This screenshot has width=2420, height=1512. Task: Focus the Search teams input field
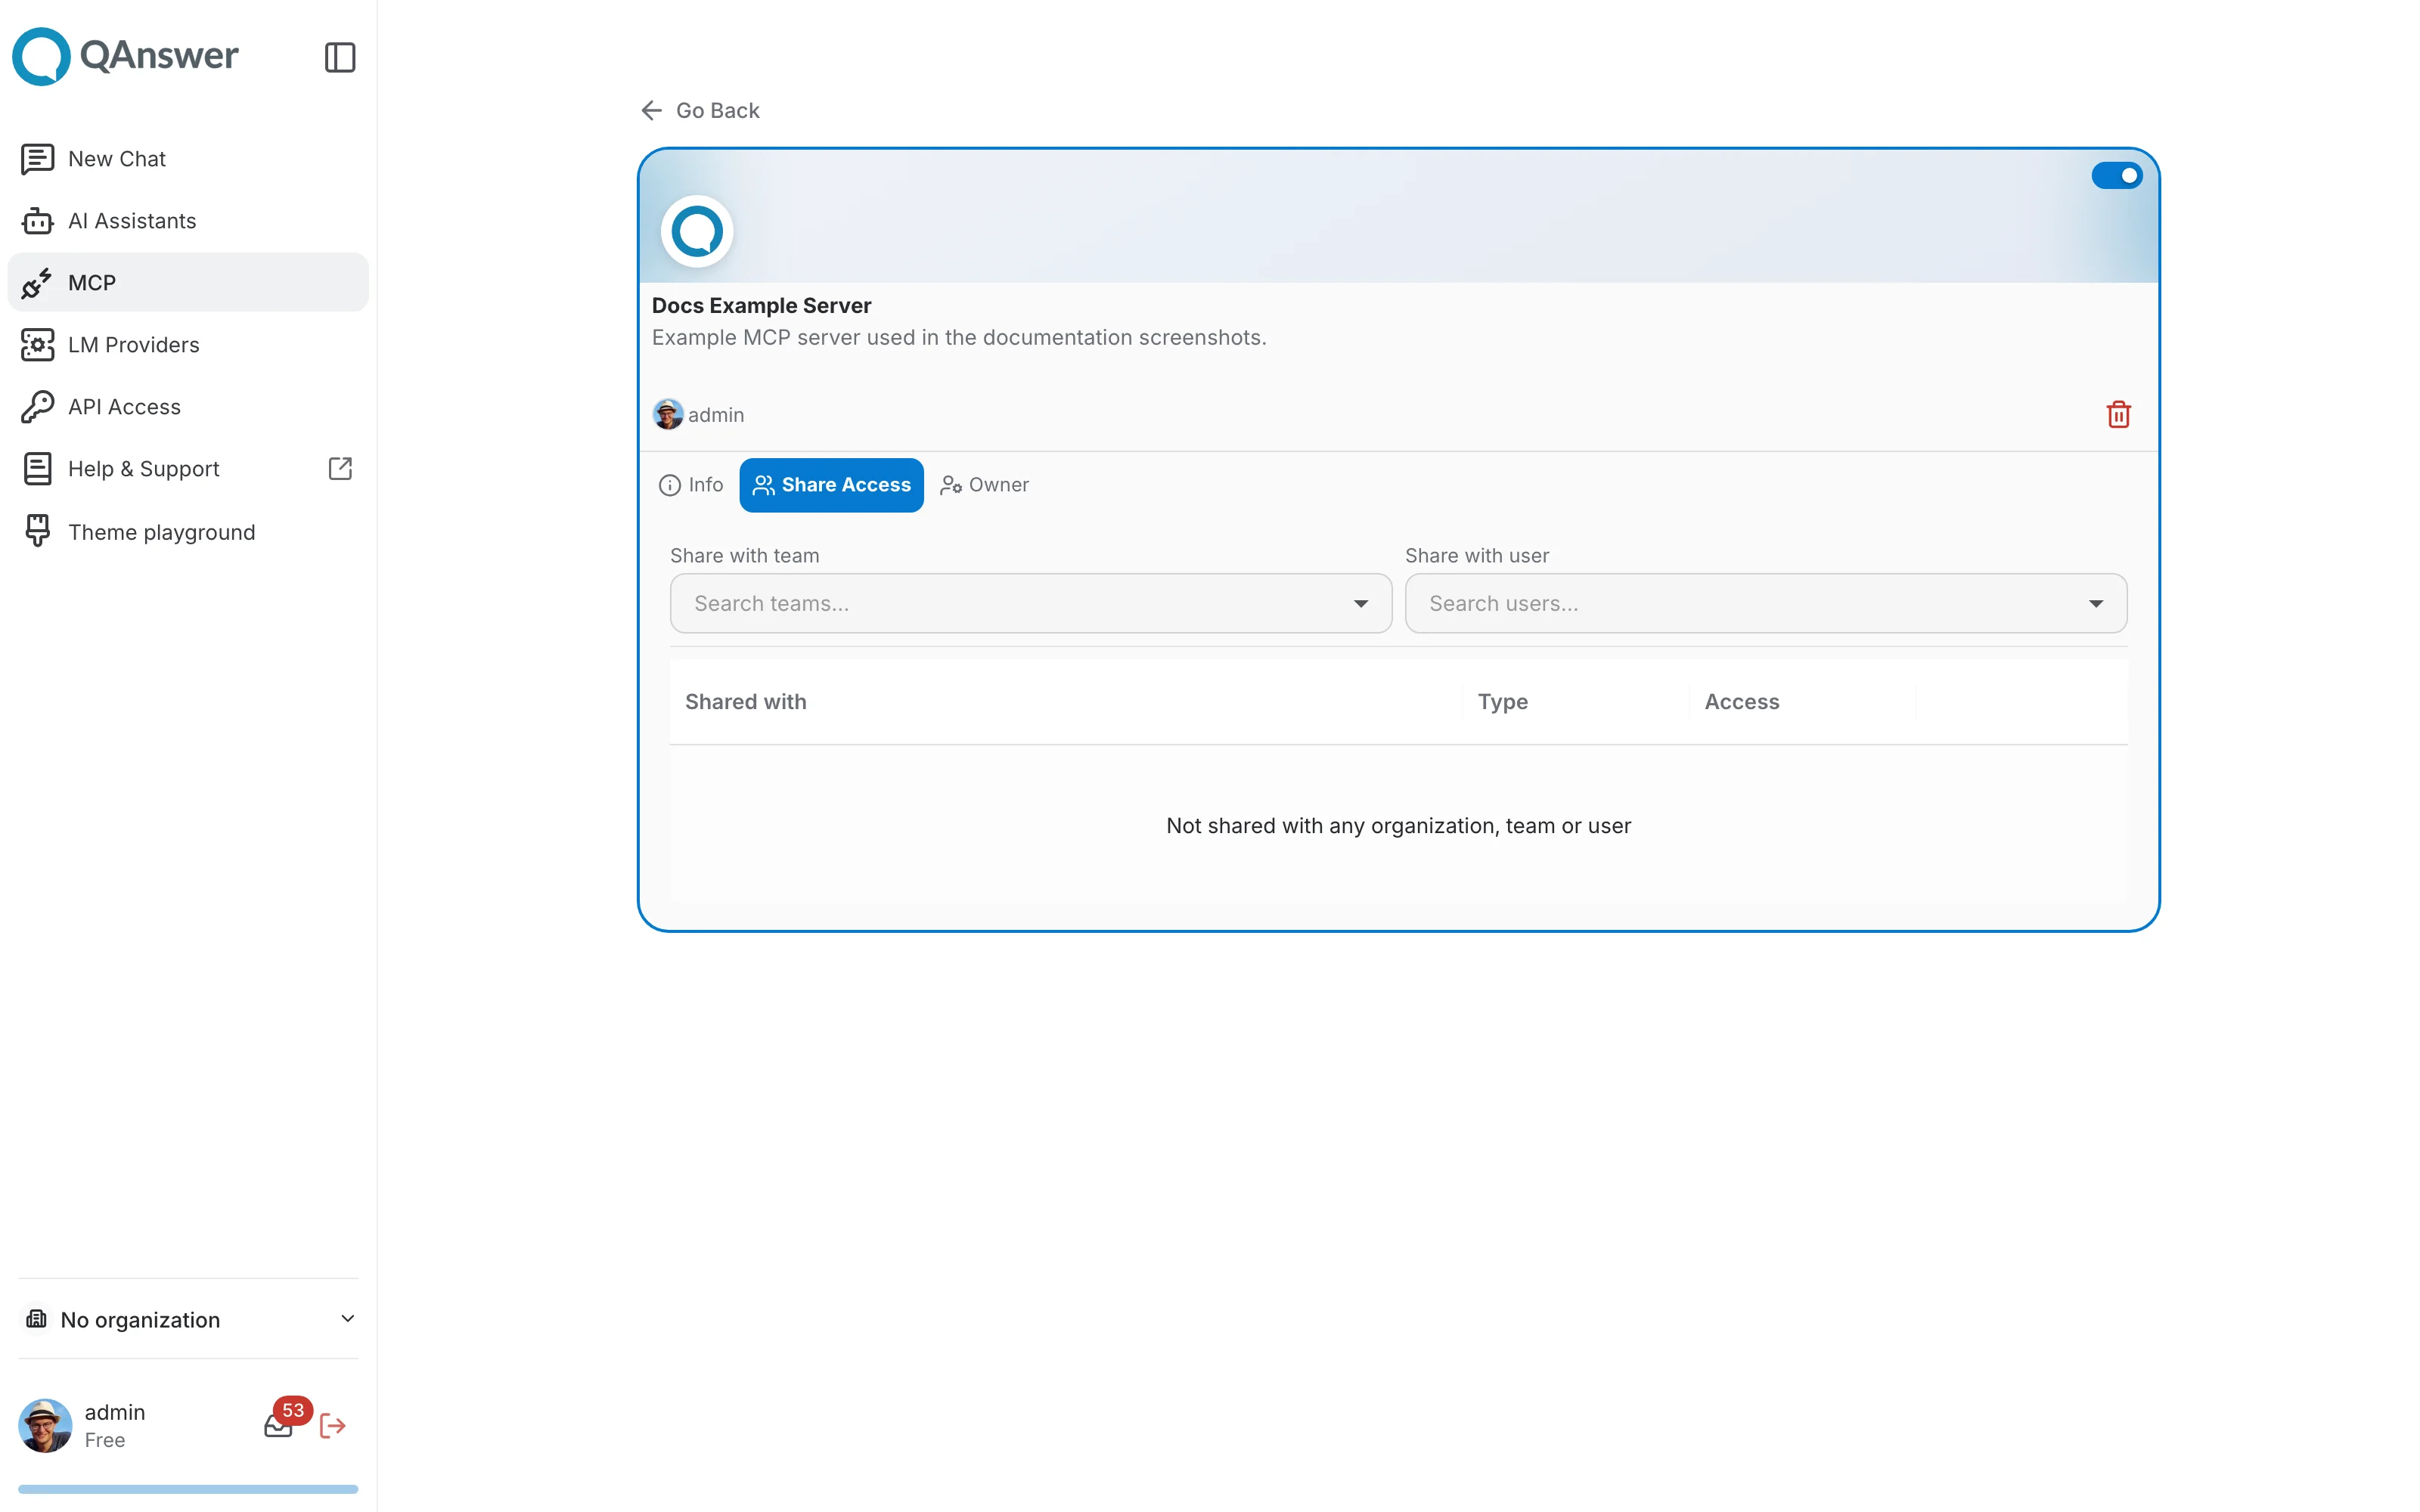click(x=1031, y=603)
